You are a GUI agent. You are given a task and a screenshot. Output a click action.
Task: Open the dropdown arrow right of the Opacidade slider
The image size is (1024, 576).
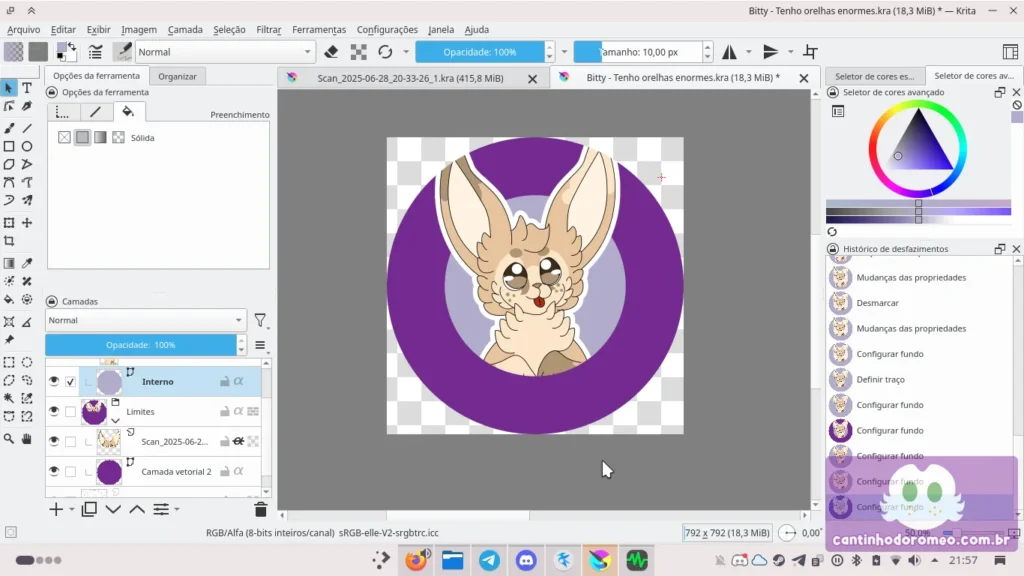point(564,52)
